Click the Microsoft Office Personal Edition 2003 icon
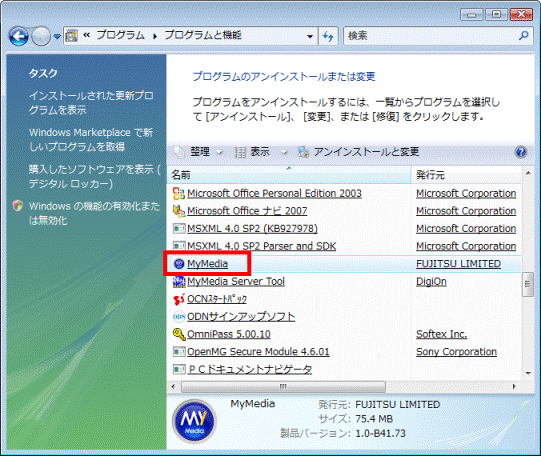This screenshot has width=541, height=456. tap(179, 194)
